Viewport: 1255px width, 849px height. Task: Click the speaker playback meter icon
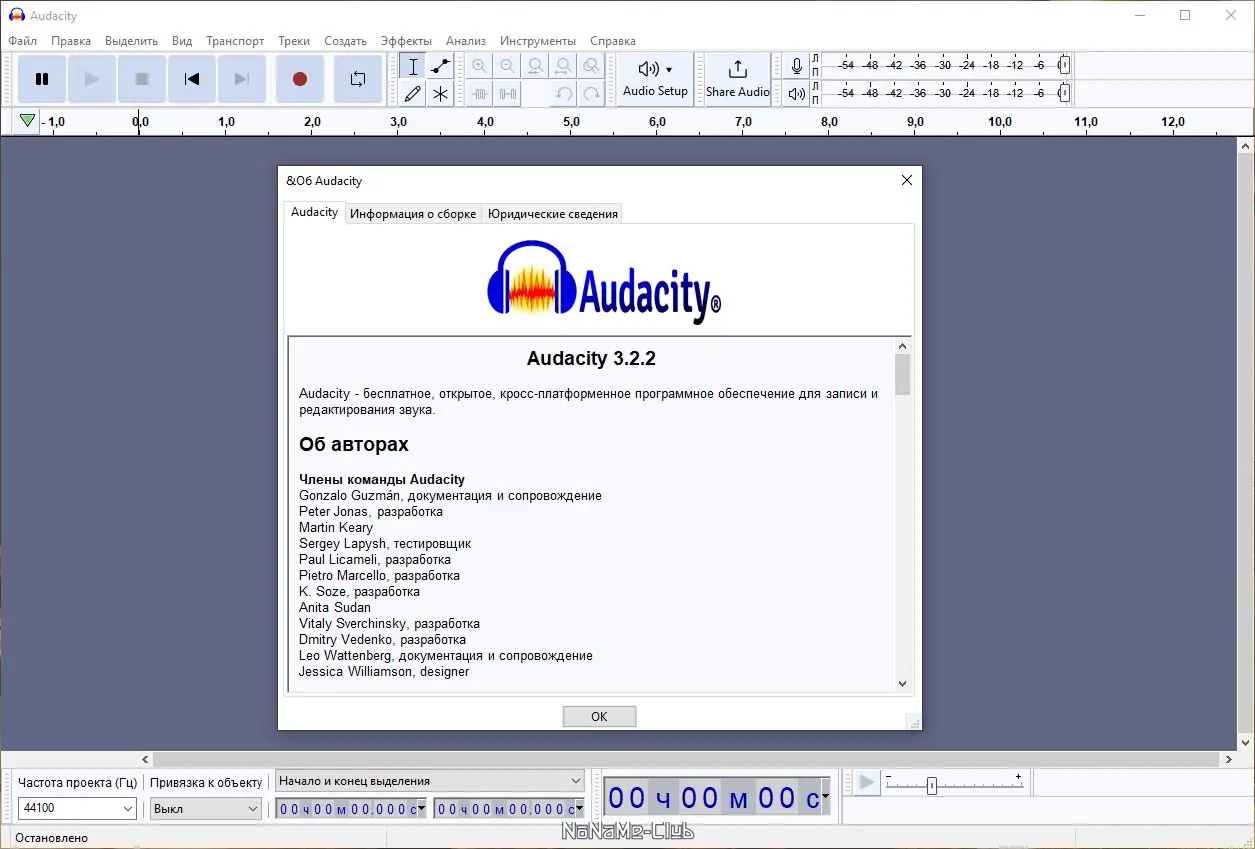(796, 94)
